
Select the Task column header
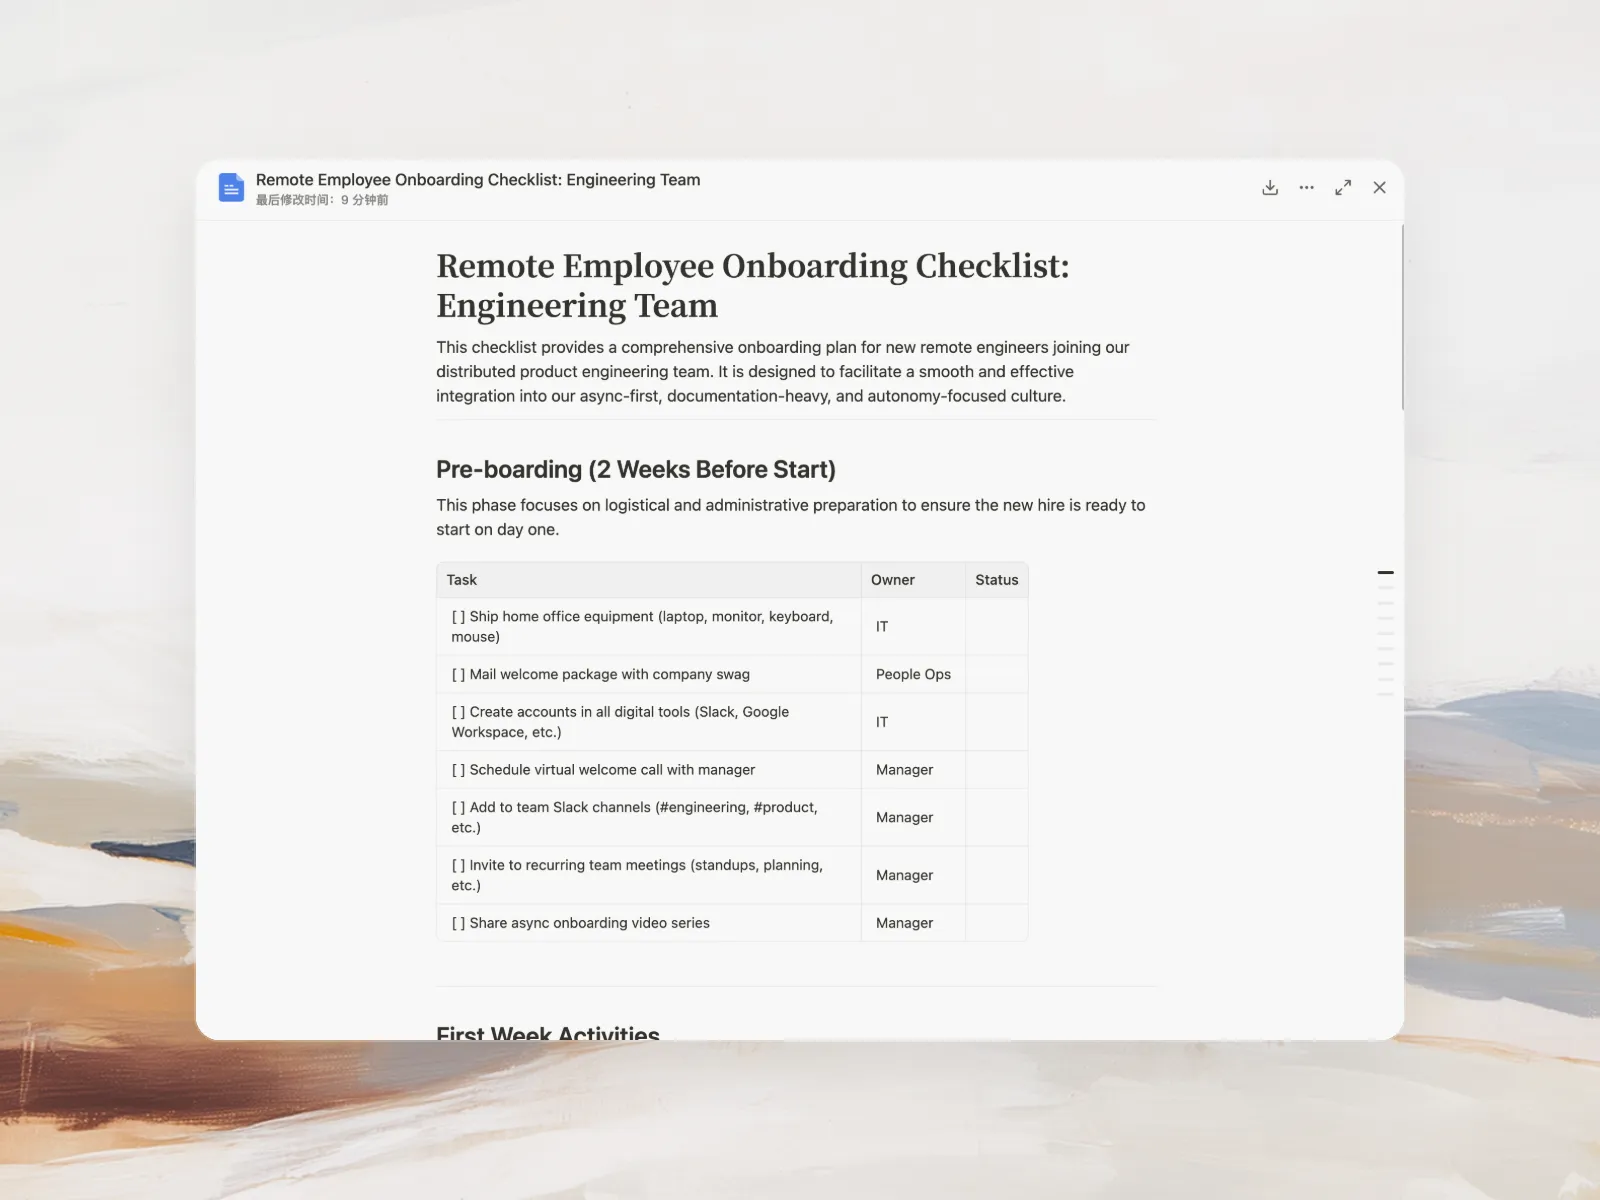tap(462, 580)
